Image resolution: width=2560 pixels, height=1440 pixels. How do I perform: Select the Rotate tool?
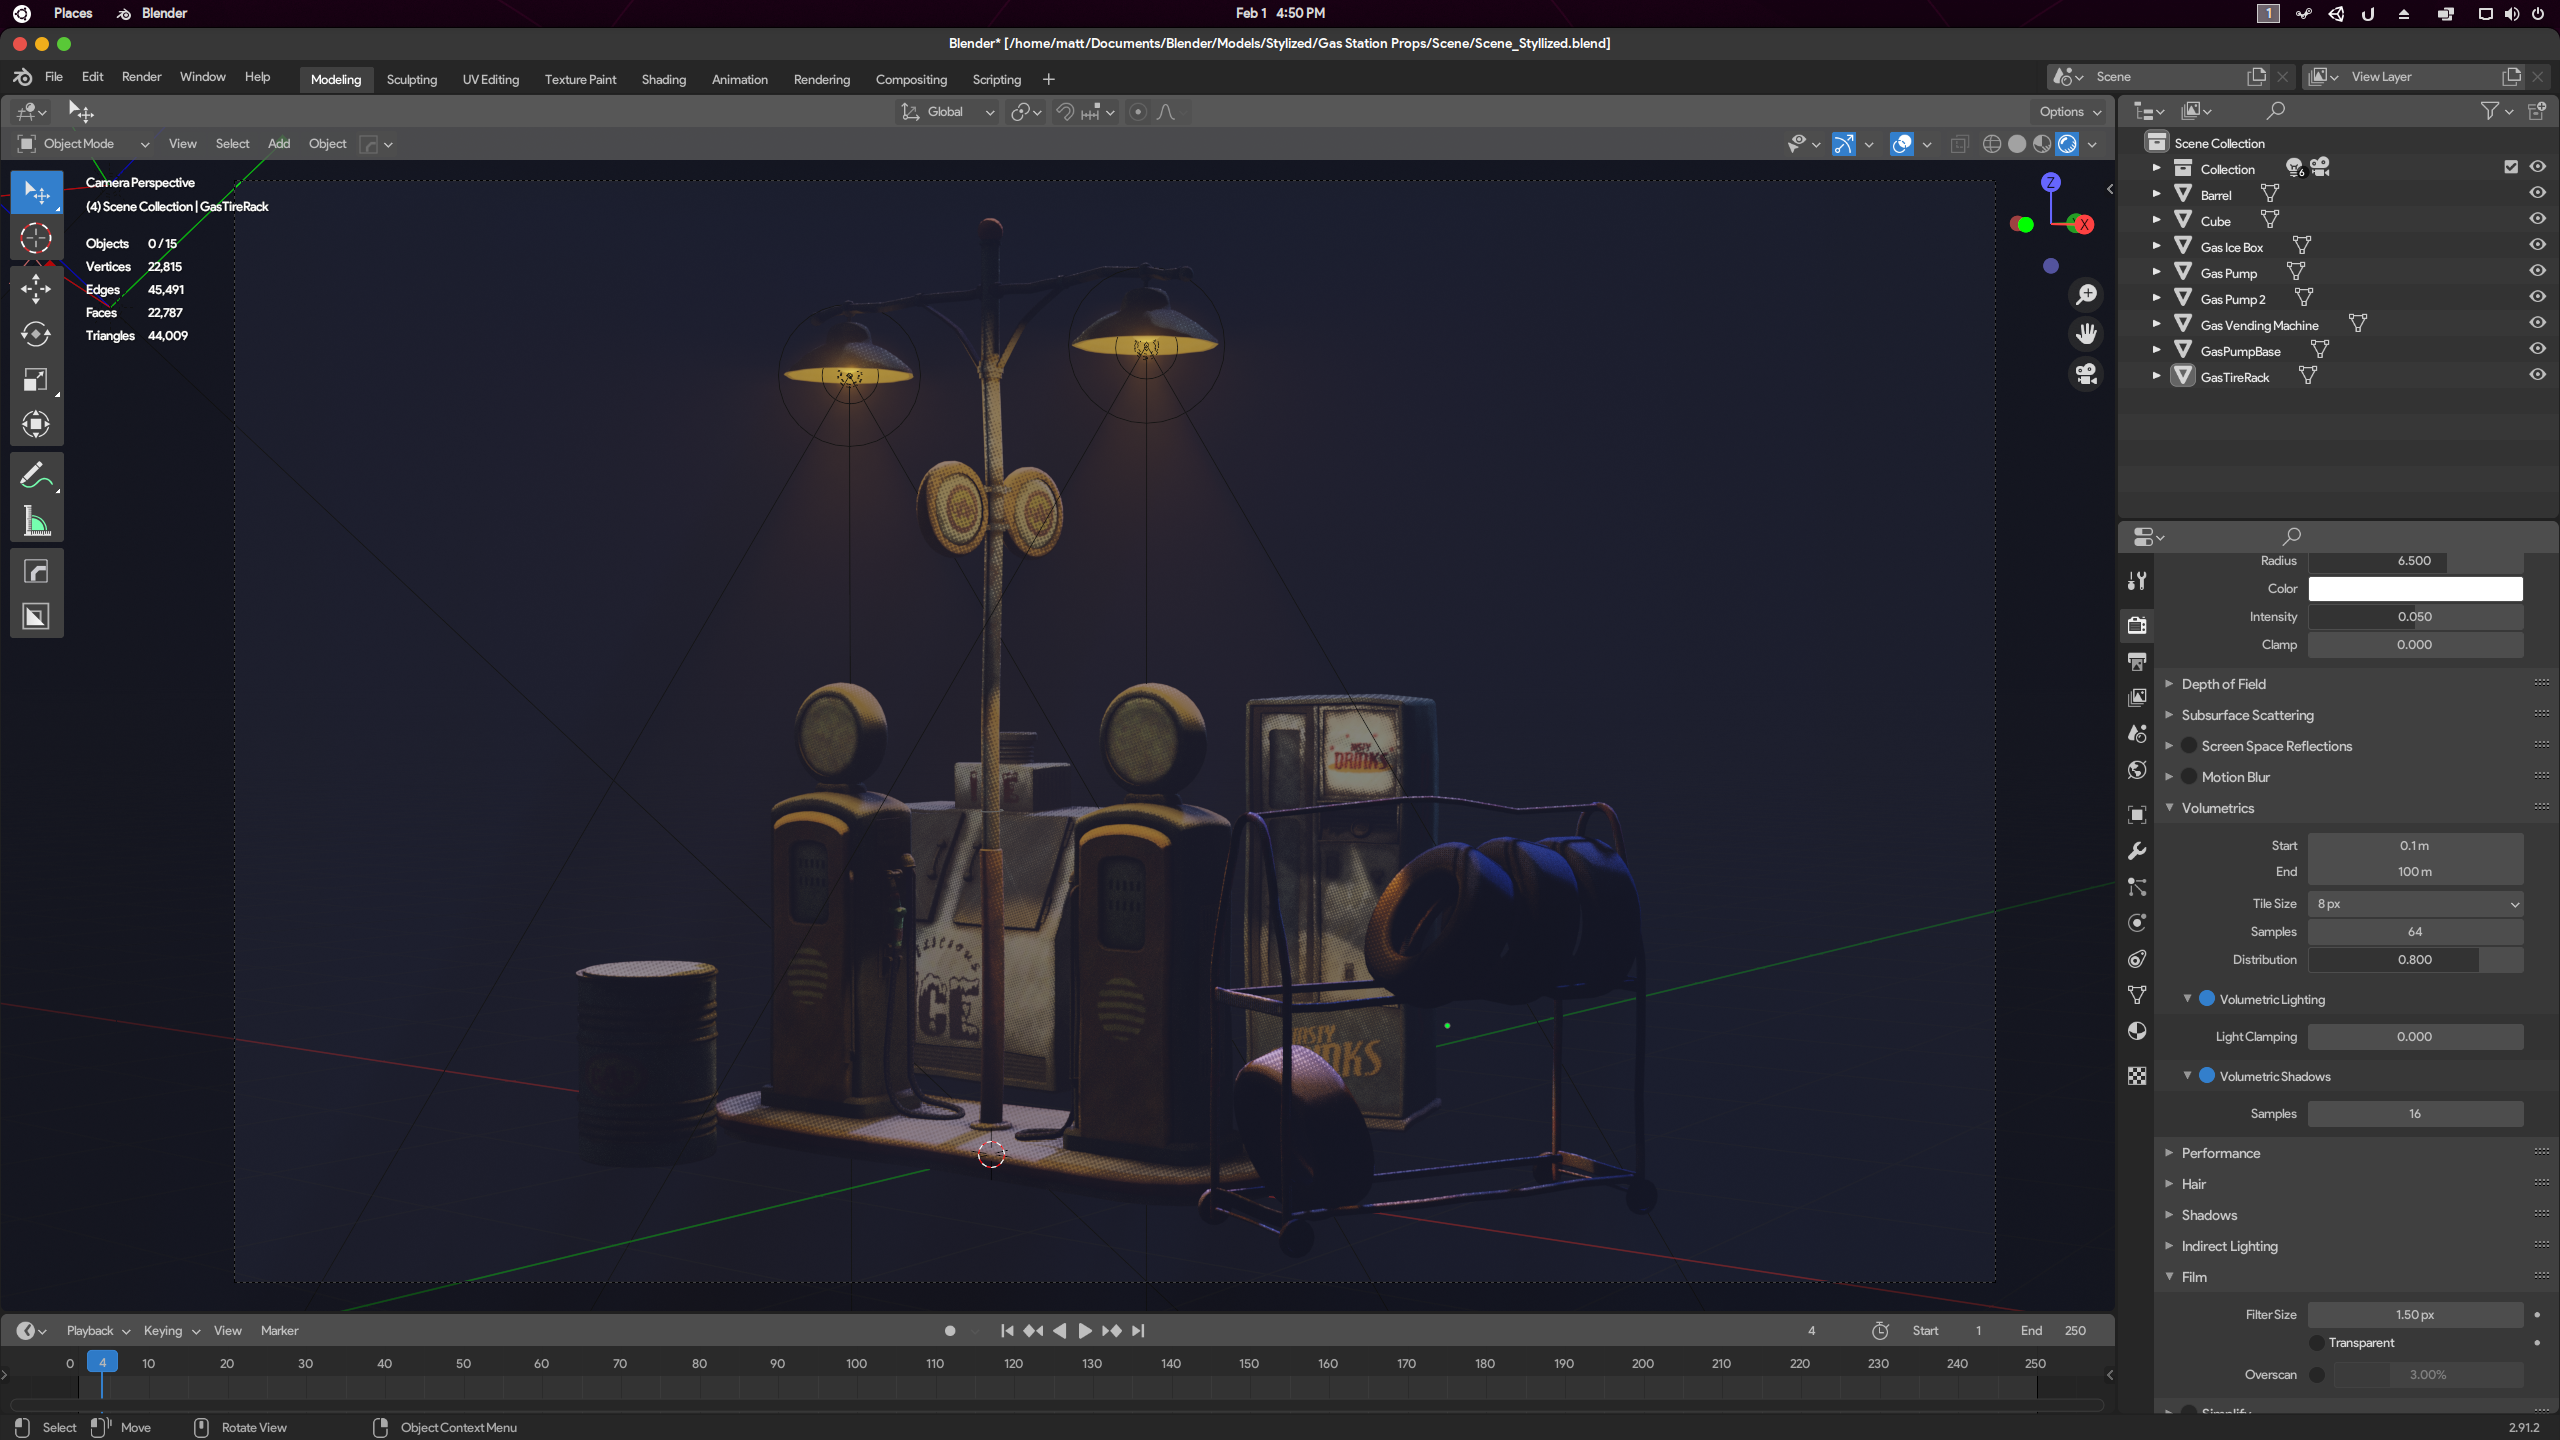pos(36,334)
